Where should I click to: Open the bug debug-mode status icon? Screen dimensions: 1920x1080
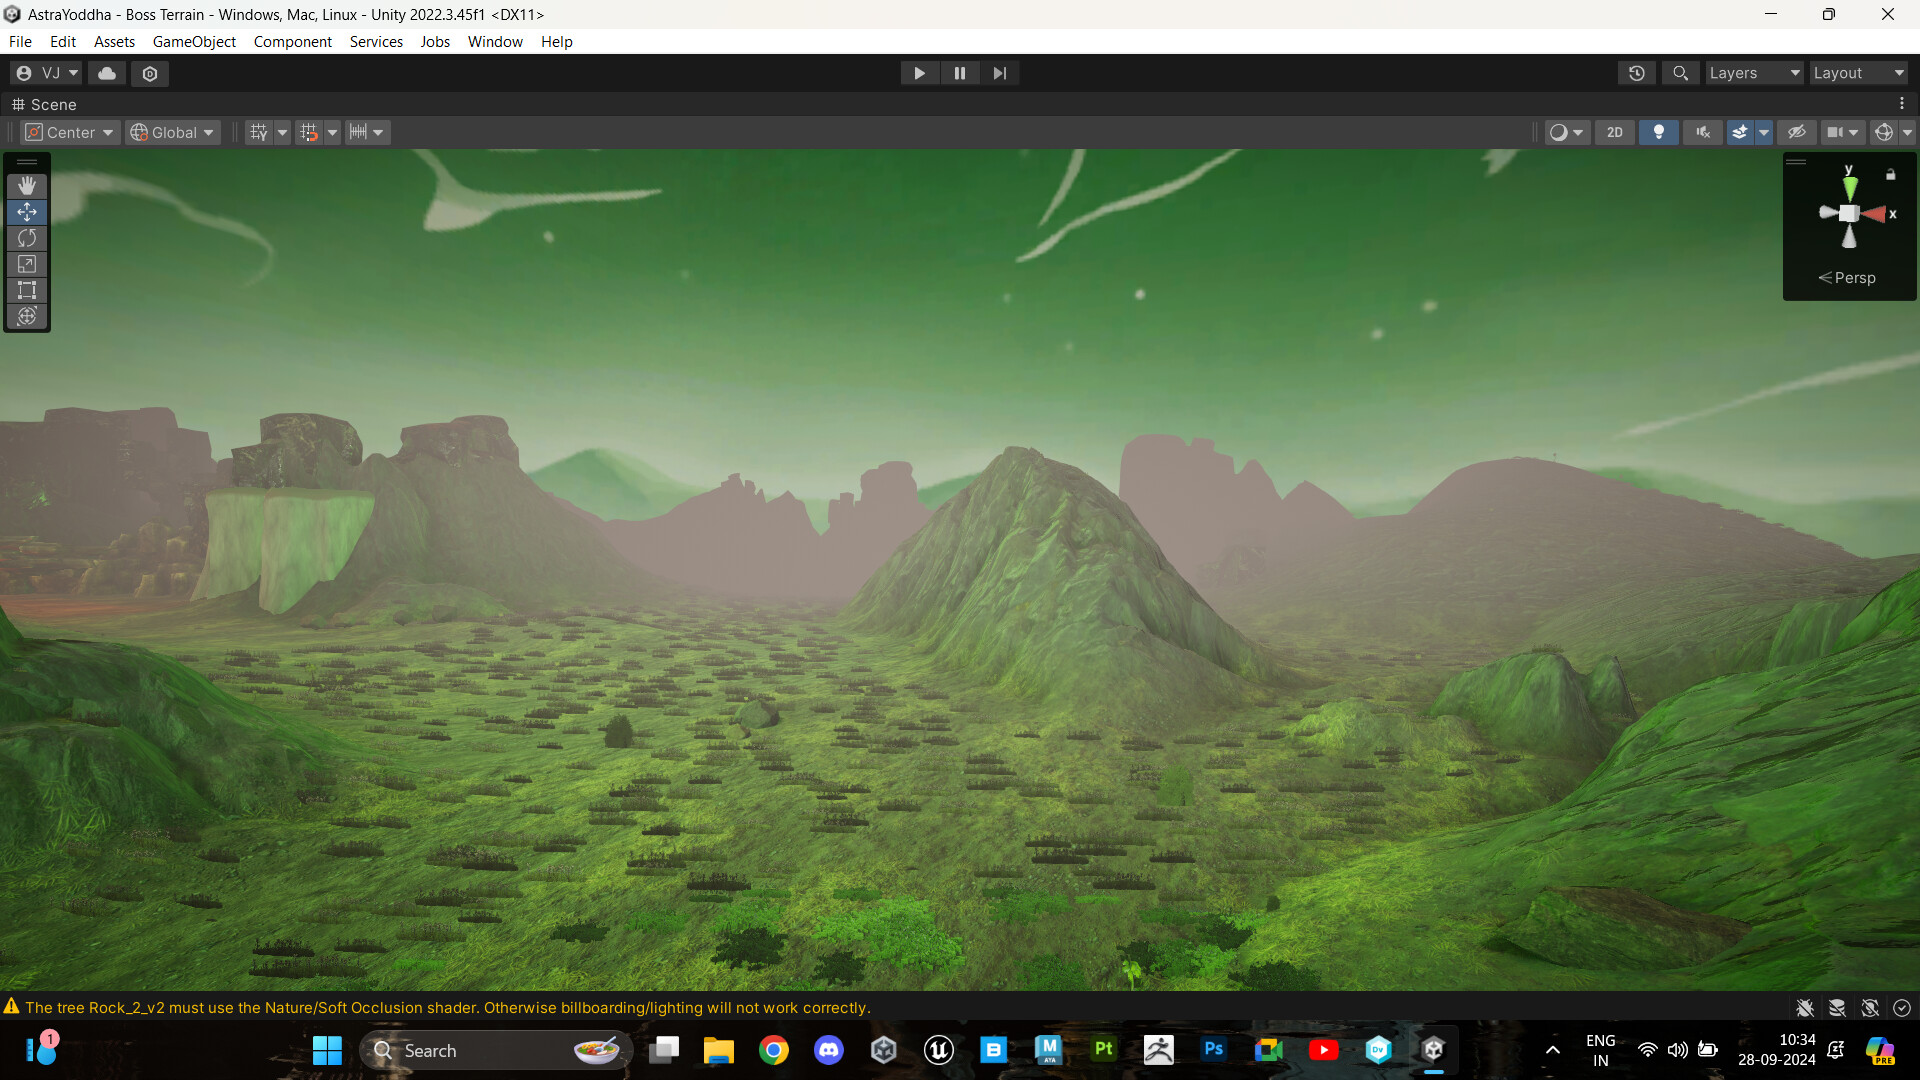pos(1805,1008)
